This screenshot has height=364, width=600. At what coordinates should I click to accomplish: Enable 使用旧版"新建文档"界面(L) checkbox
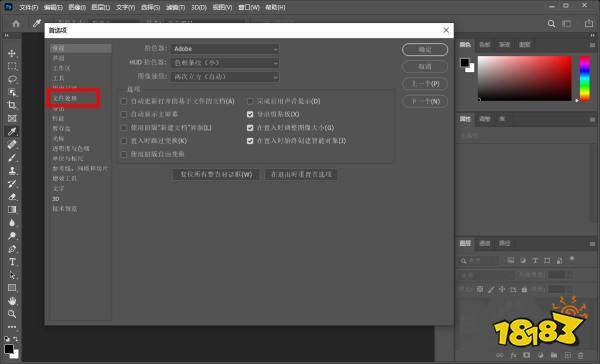pos(124,128)
